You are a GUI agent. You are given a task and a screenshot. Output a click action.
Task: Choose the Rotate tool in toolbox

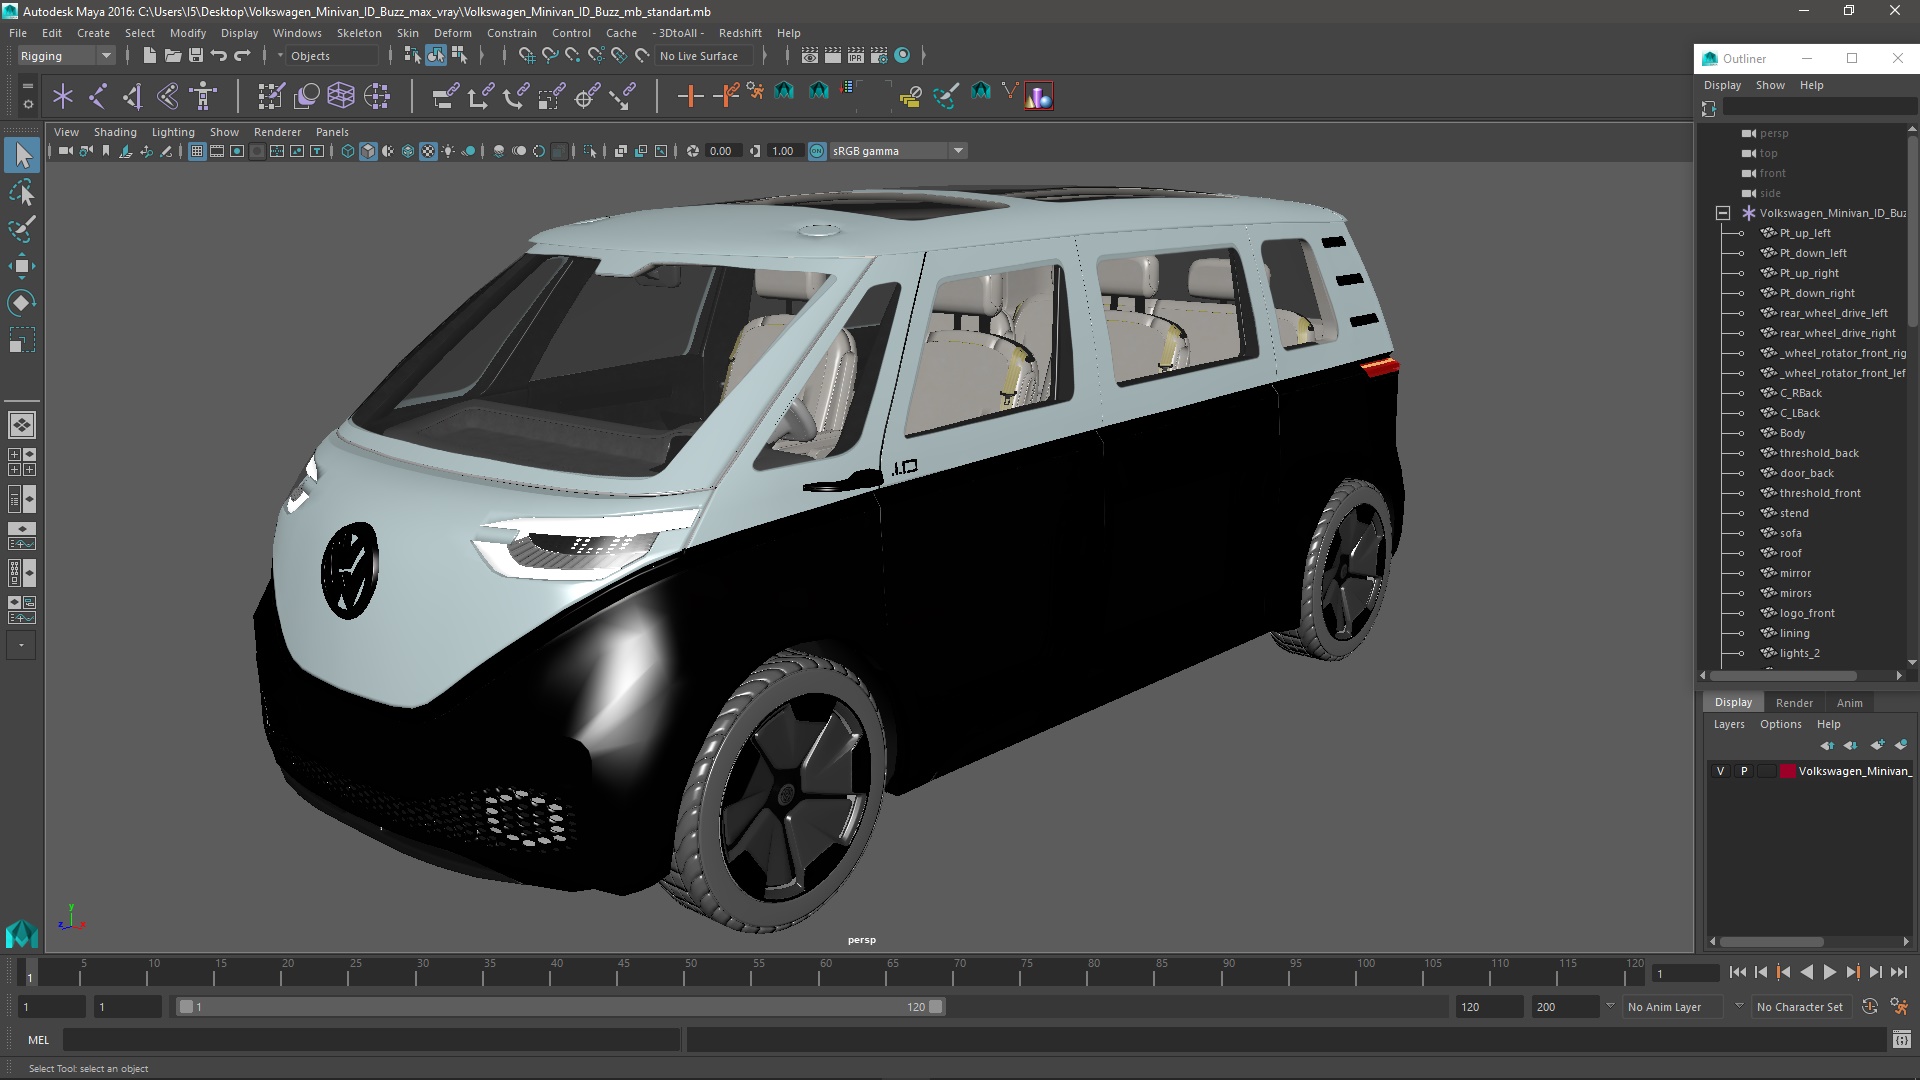tap(22, 303)
